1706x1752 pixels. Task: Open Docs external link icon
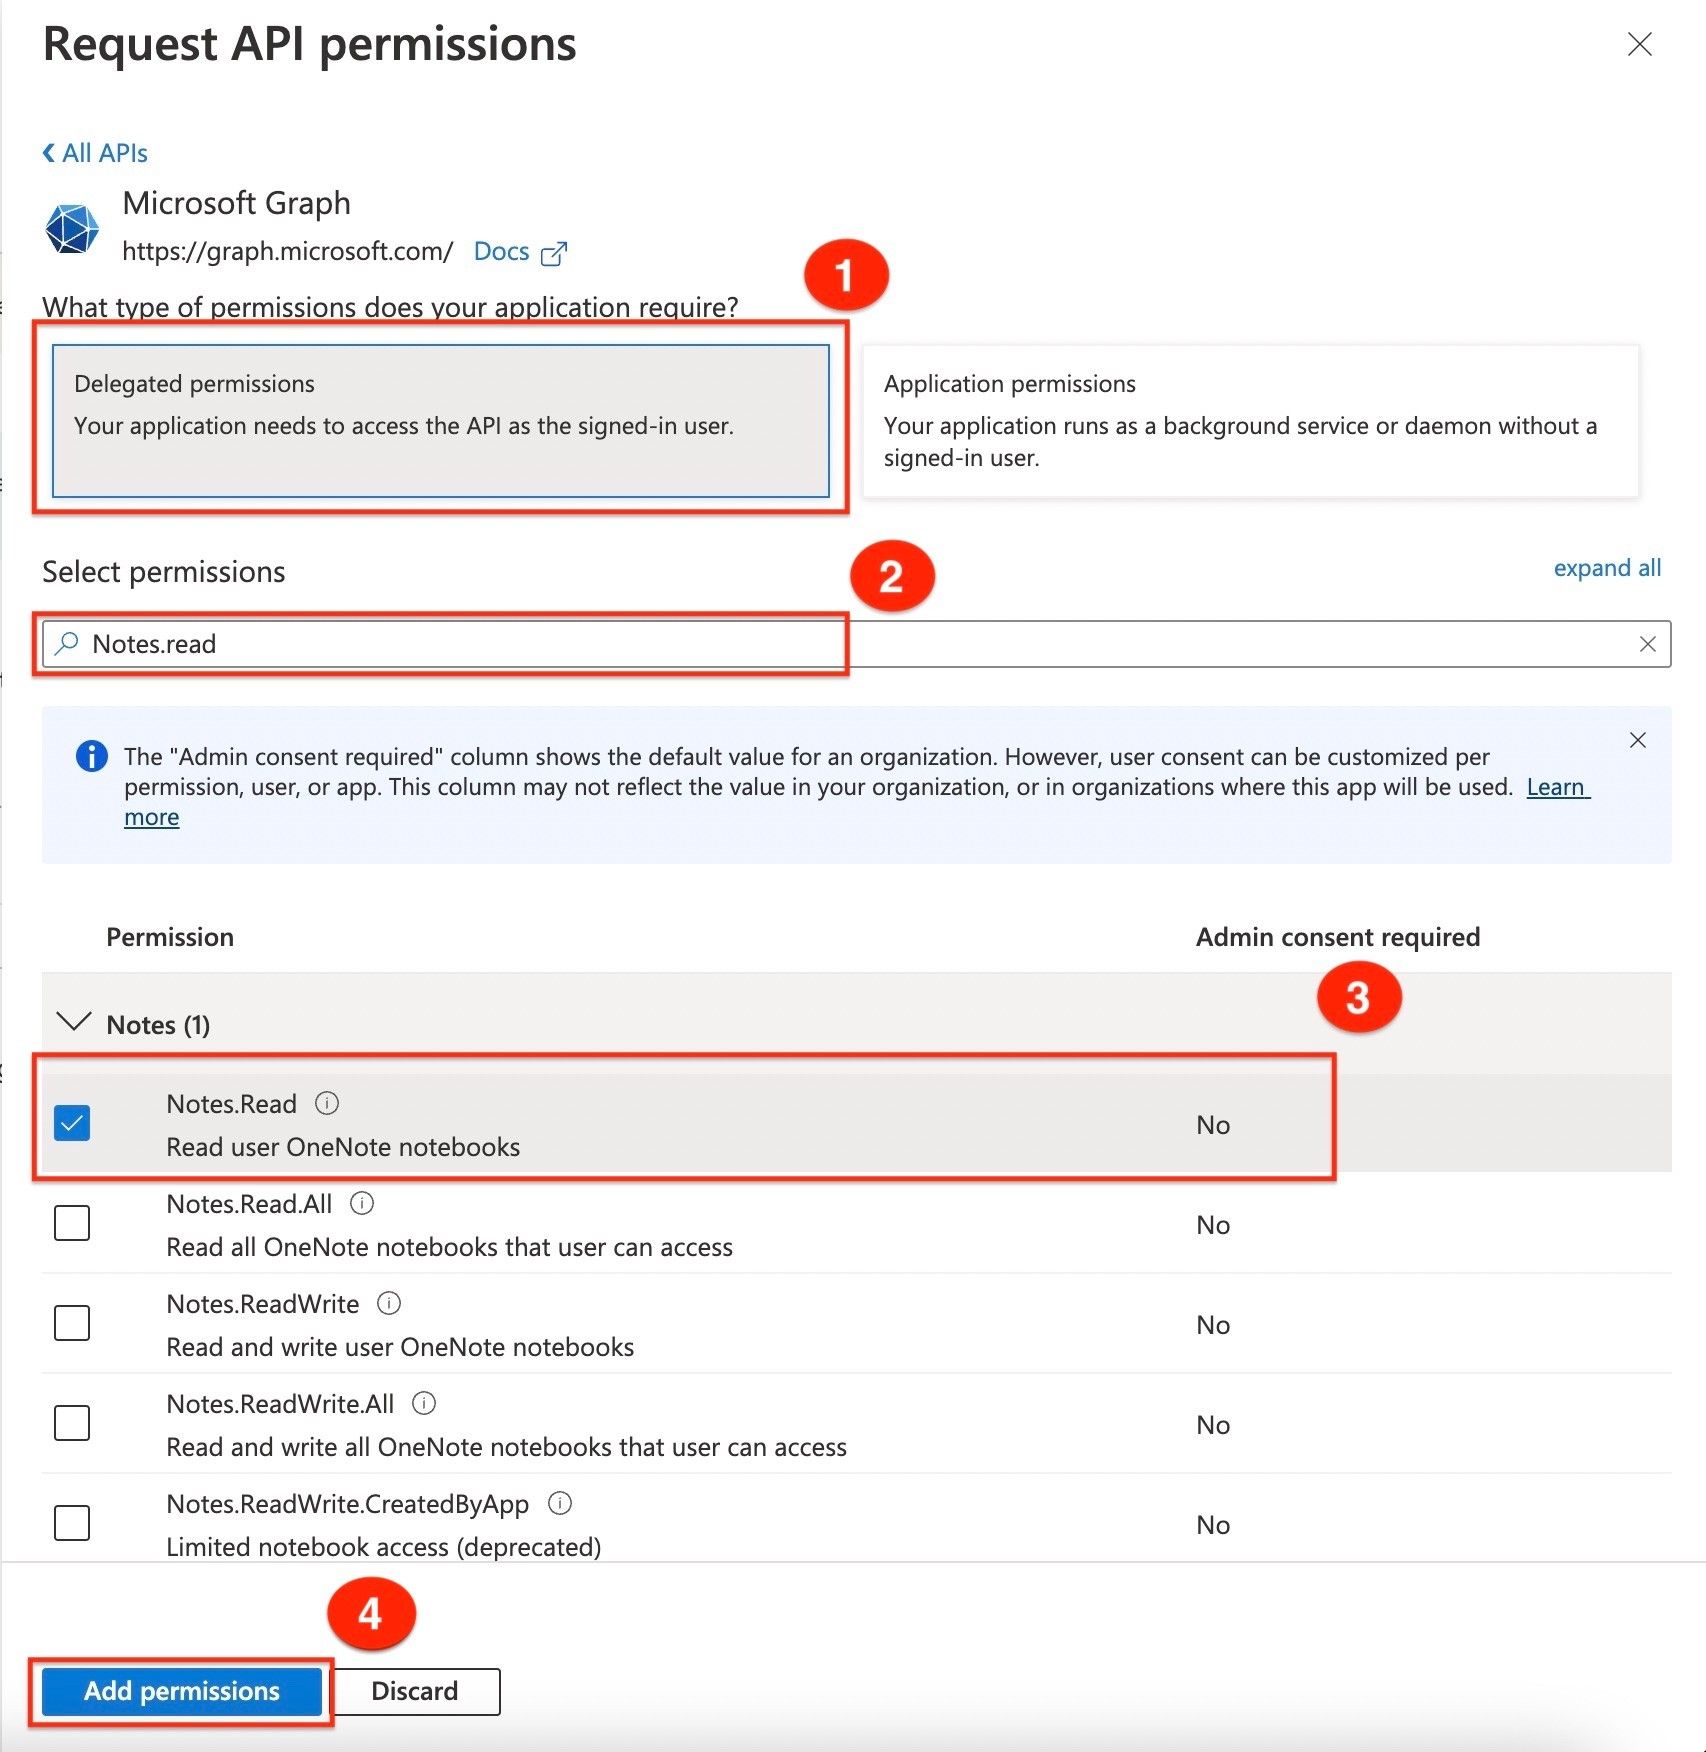click(x=553, y=253)
